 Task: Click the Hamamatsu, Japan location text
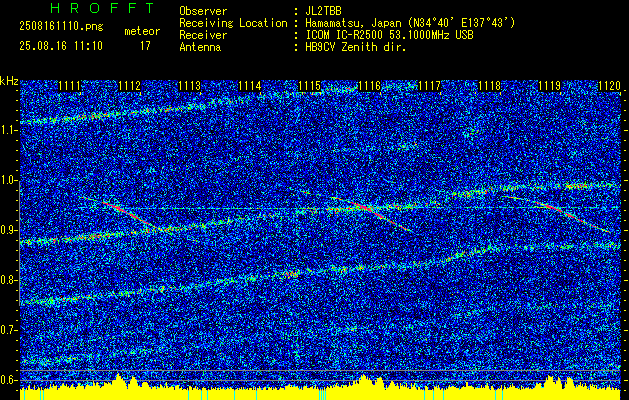410,23
